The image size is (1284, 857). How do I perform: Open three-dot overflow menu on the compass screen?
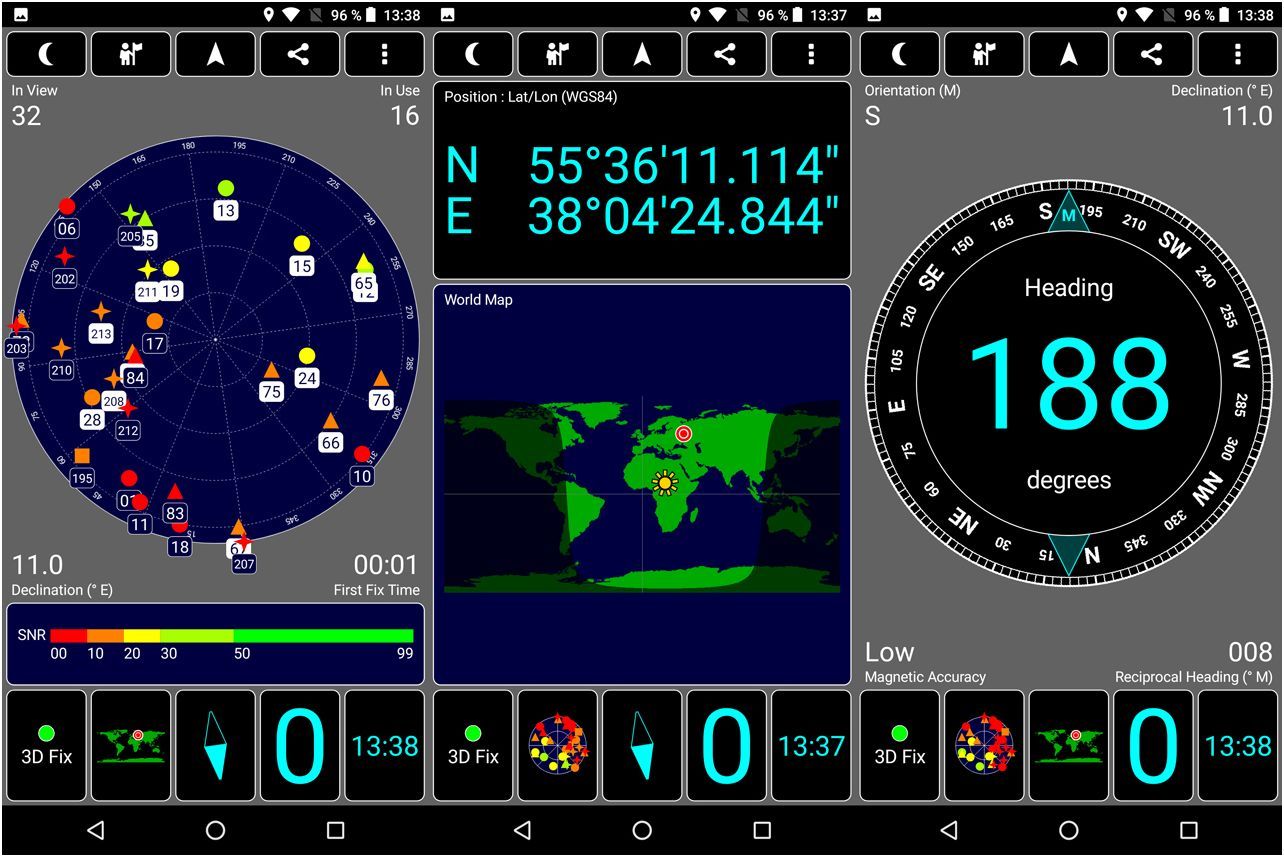pos(1238,54)
